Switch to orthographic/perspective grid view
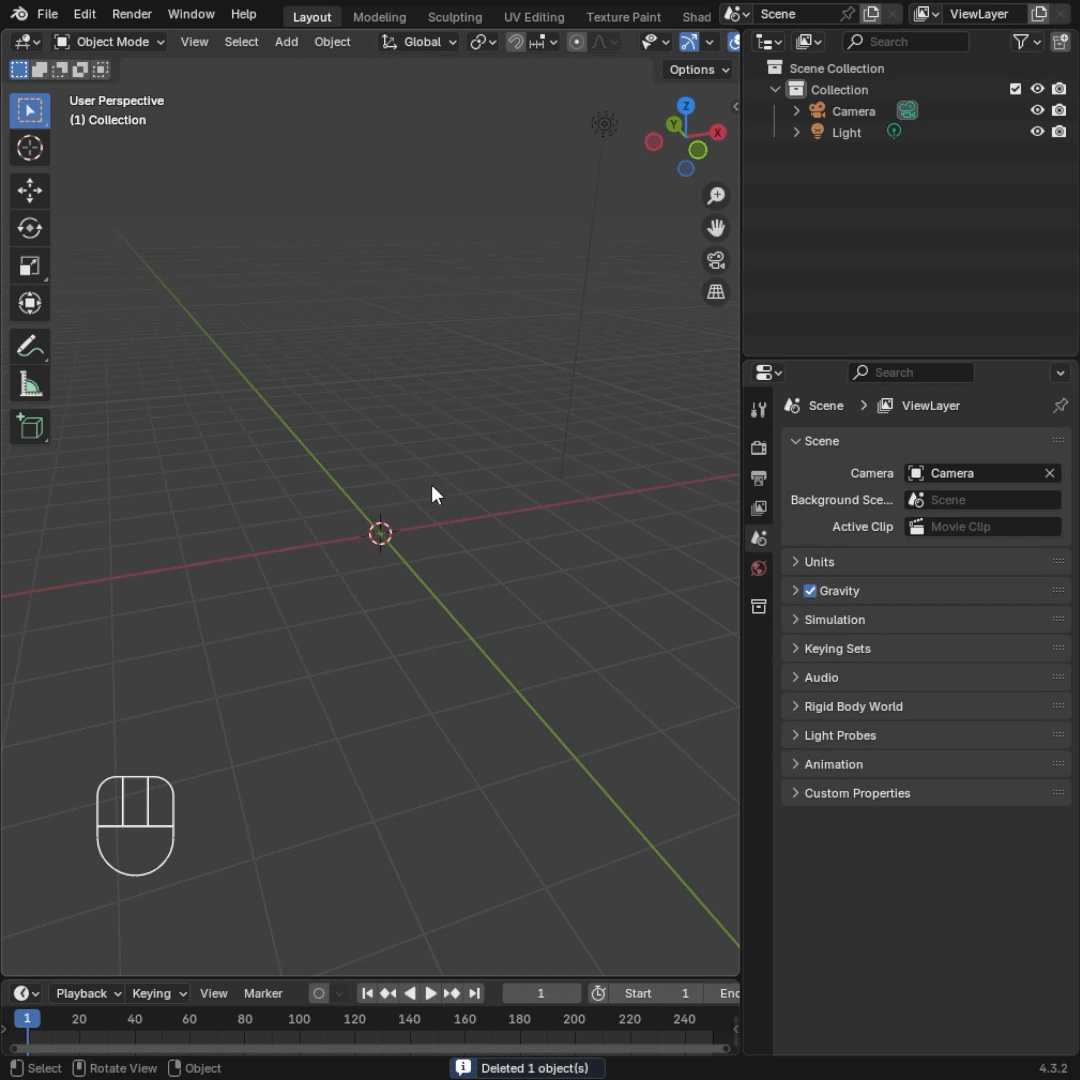 tap(716, 293)
